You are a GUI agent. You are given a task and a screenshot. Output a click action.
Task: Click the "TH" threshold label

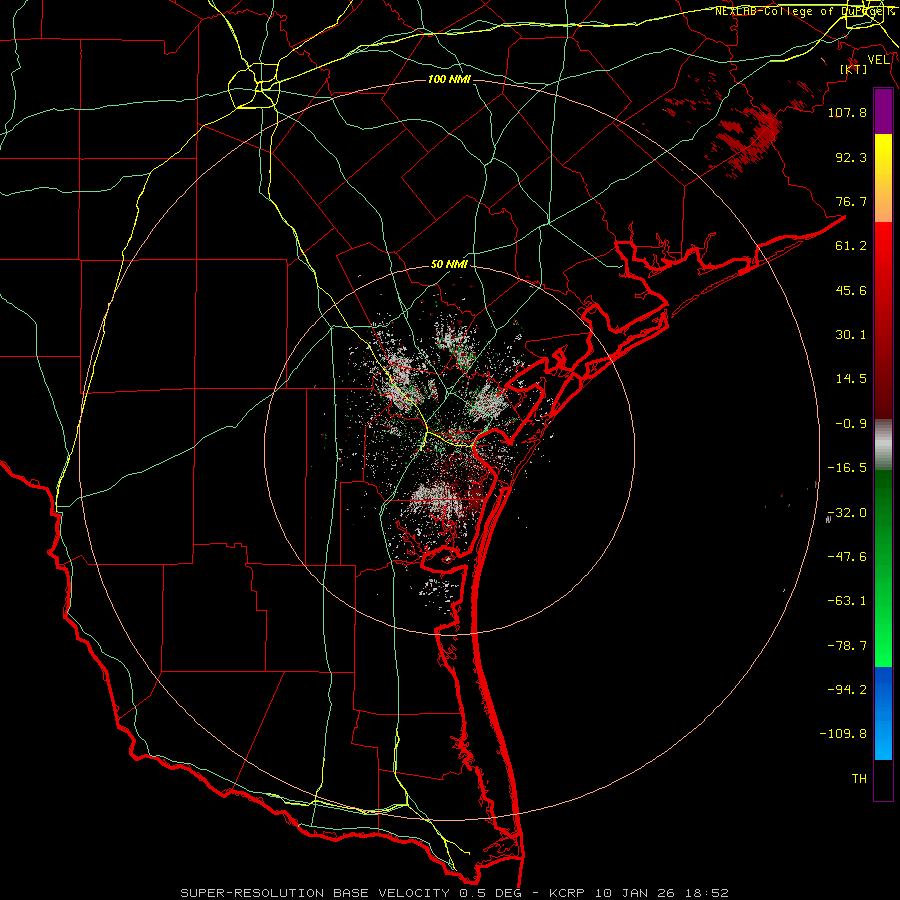pos(859,779)
